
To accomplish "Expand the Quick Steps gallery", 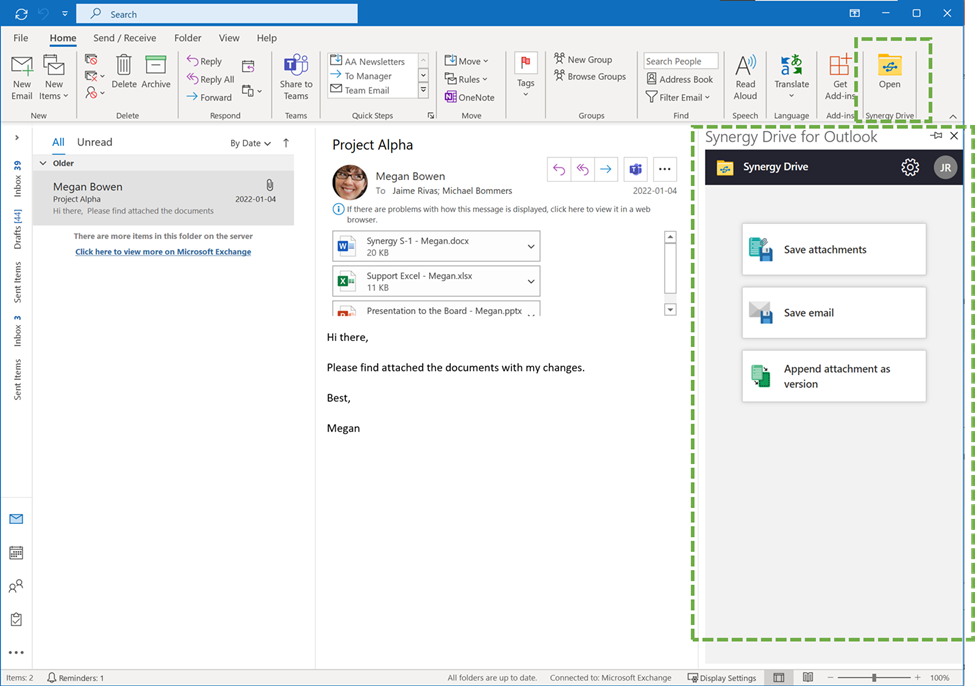I will click(x=423, y=91).
